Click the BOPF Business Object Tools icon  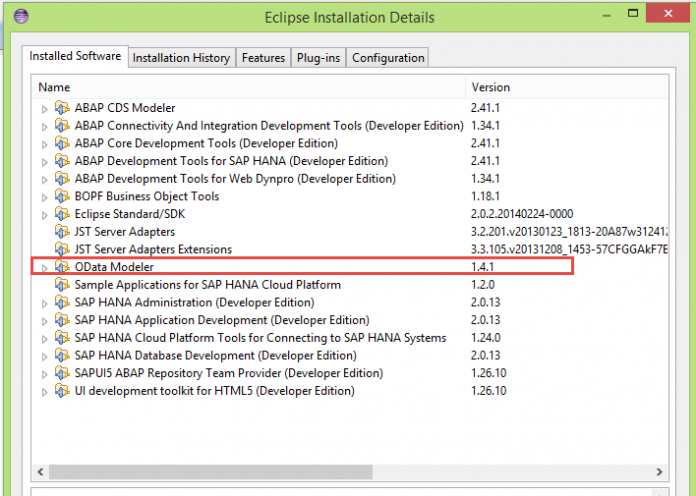pos(62,196)
